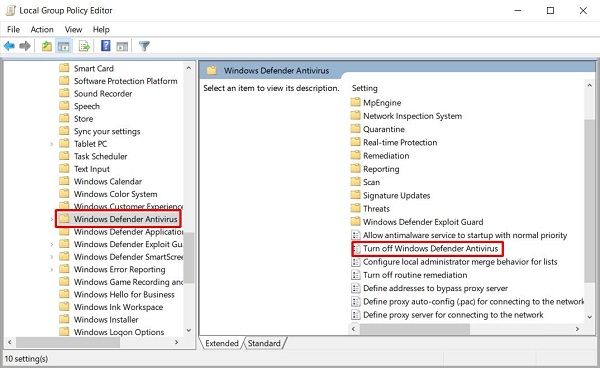Click the Up one level folder icon
This screenshot has width=600, height=368.
click(47, 46)
